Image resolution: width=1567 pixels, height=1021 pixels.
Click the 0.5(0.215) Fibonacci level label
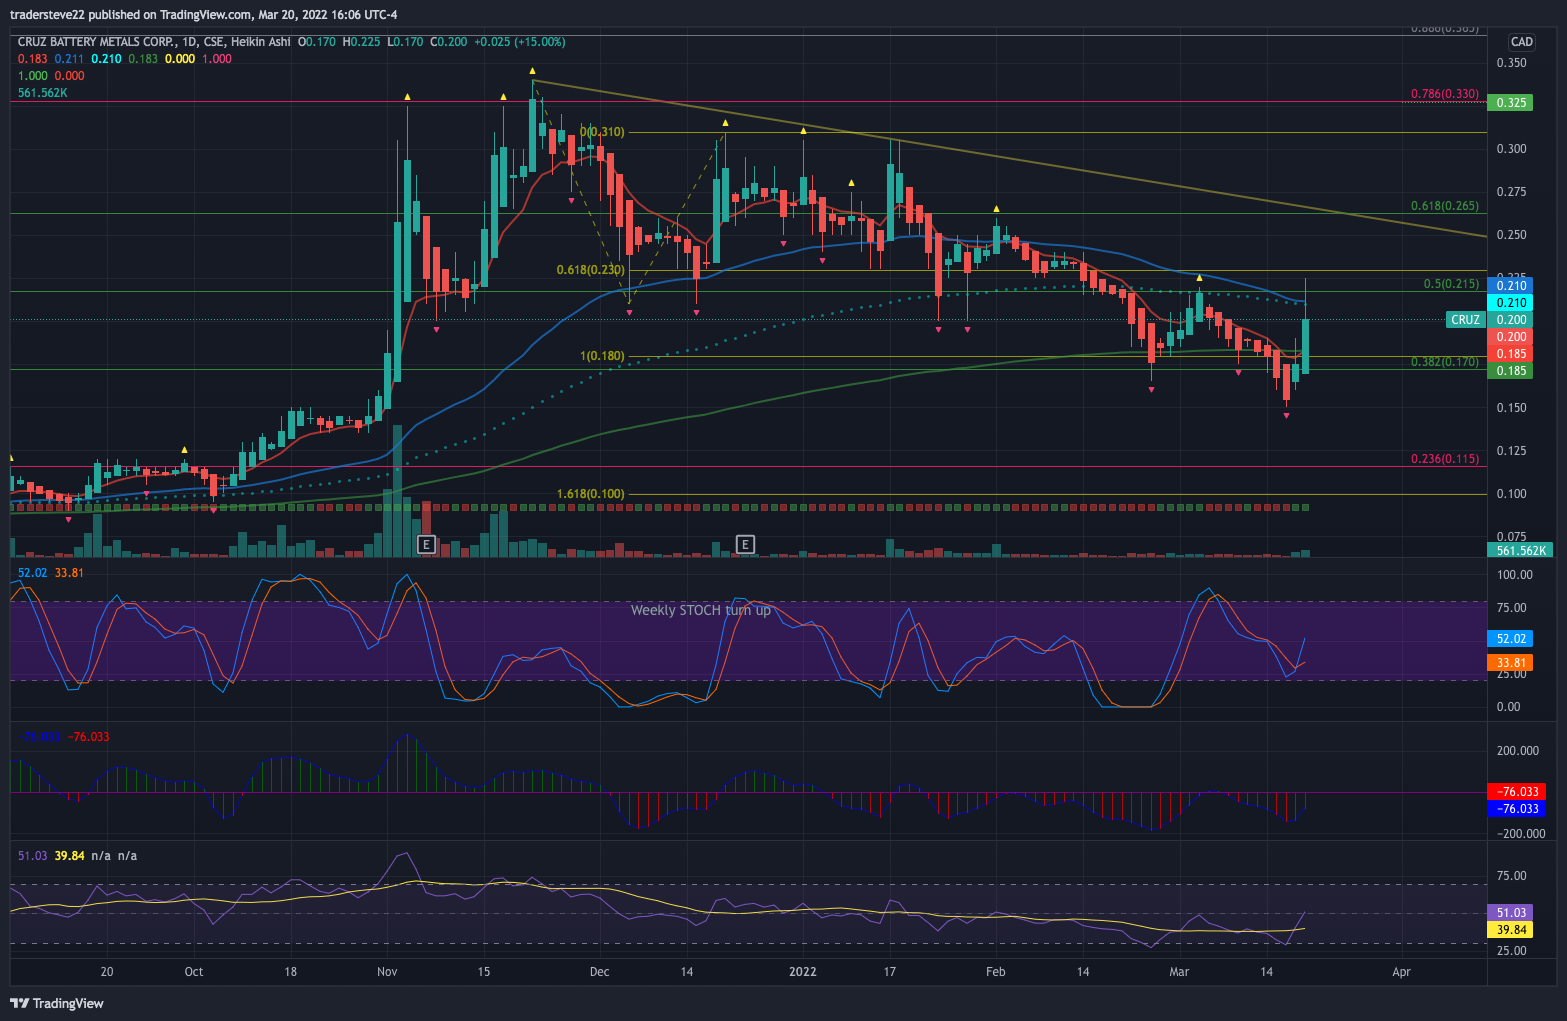pos(1451,284)
